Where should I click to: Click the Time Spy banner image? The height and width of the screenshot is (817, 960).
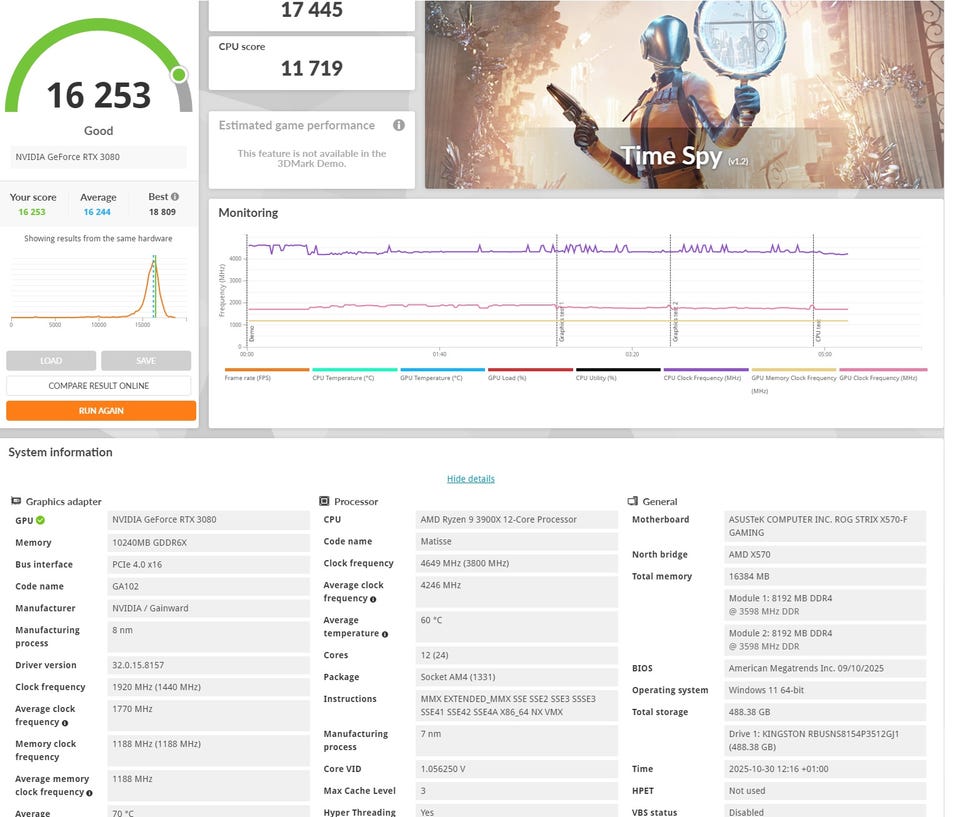[684, 94]
